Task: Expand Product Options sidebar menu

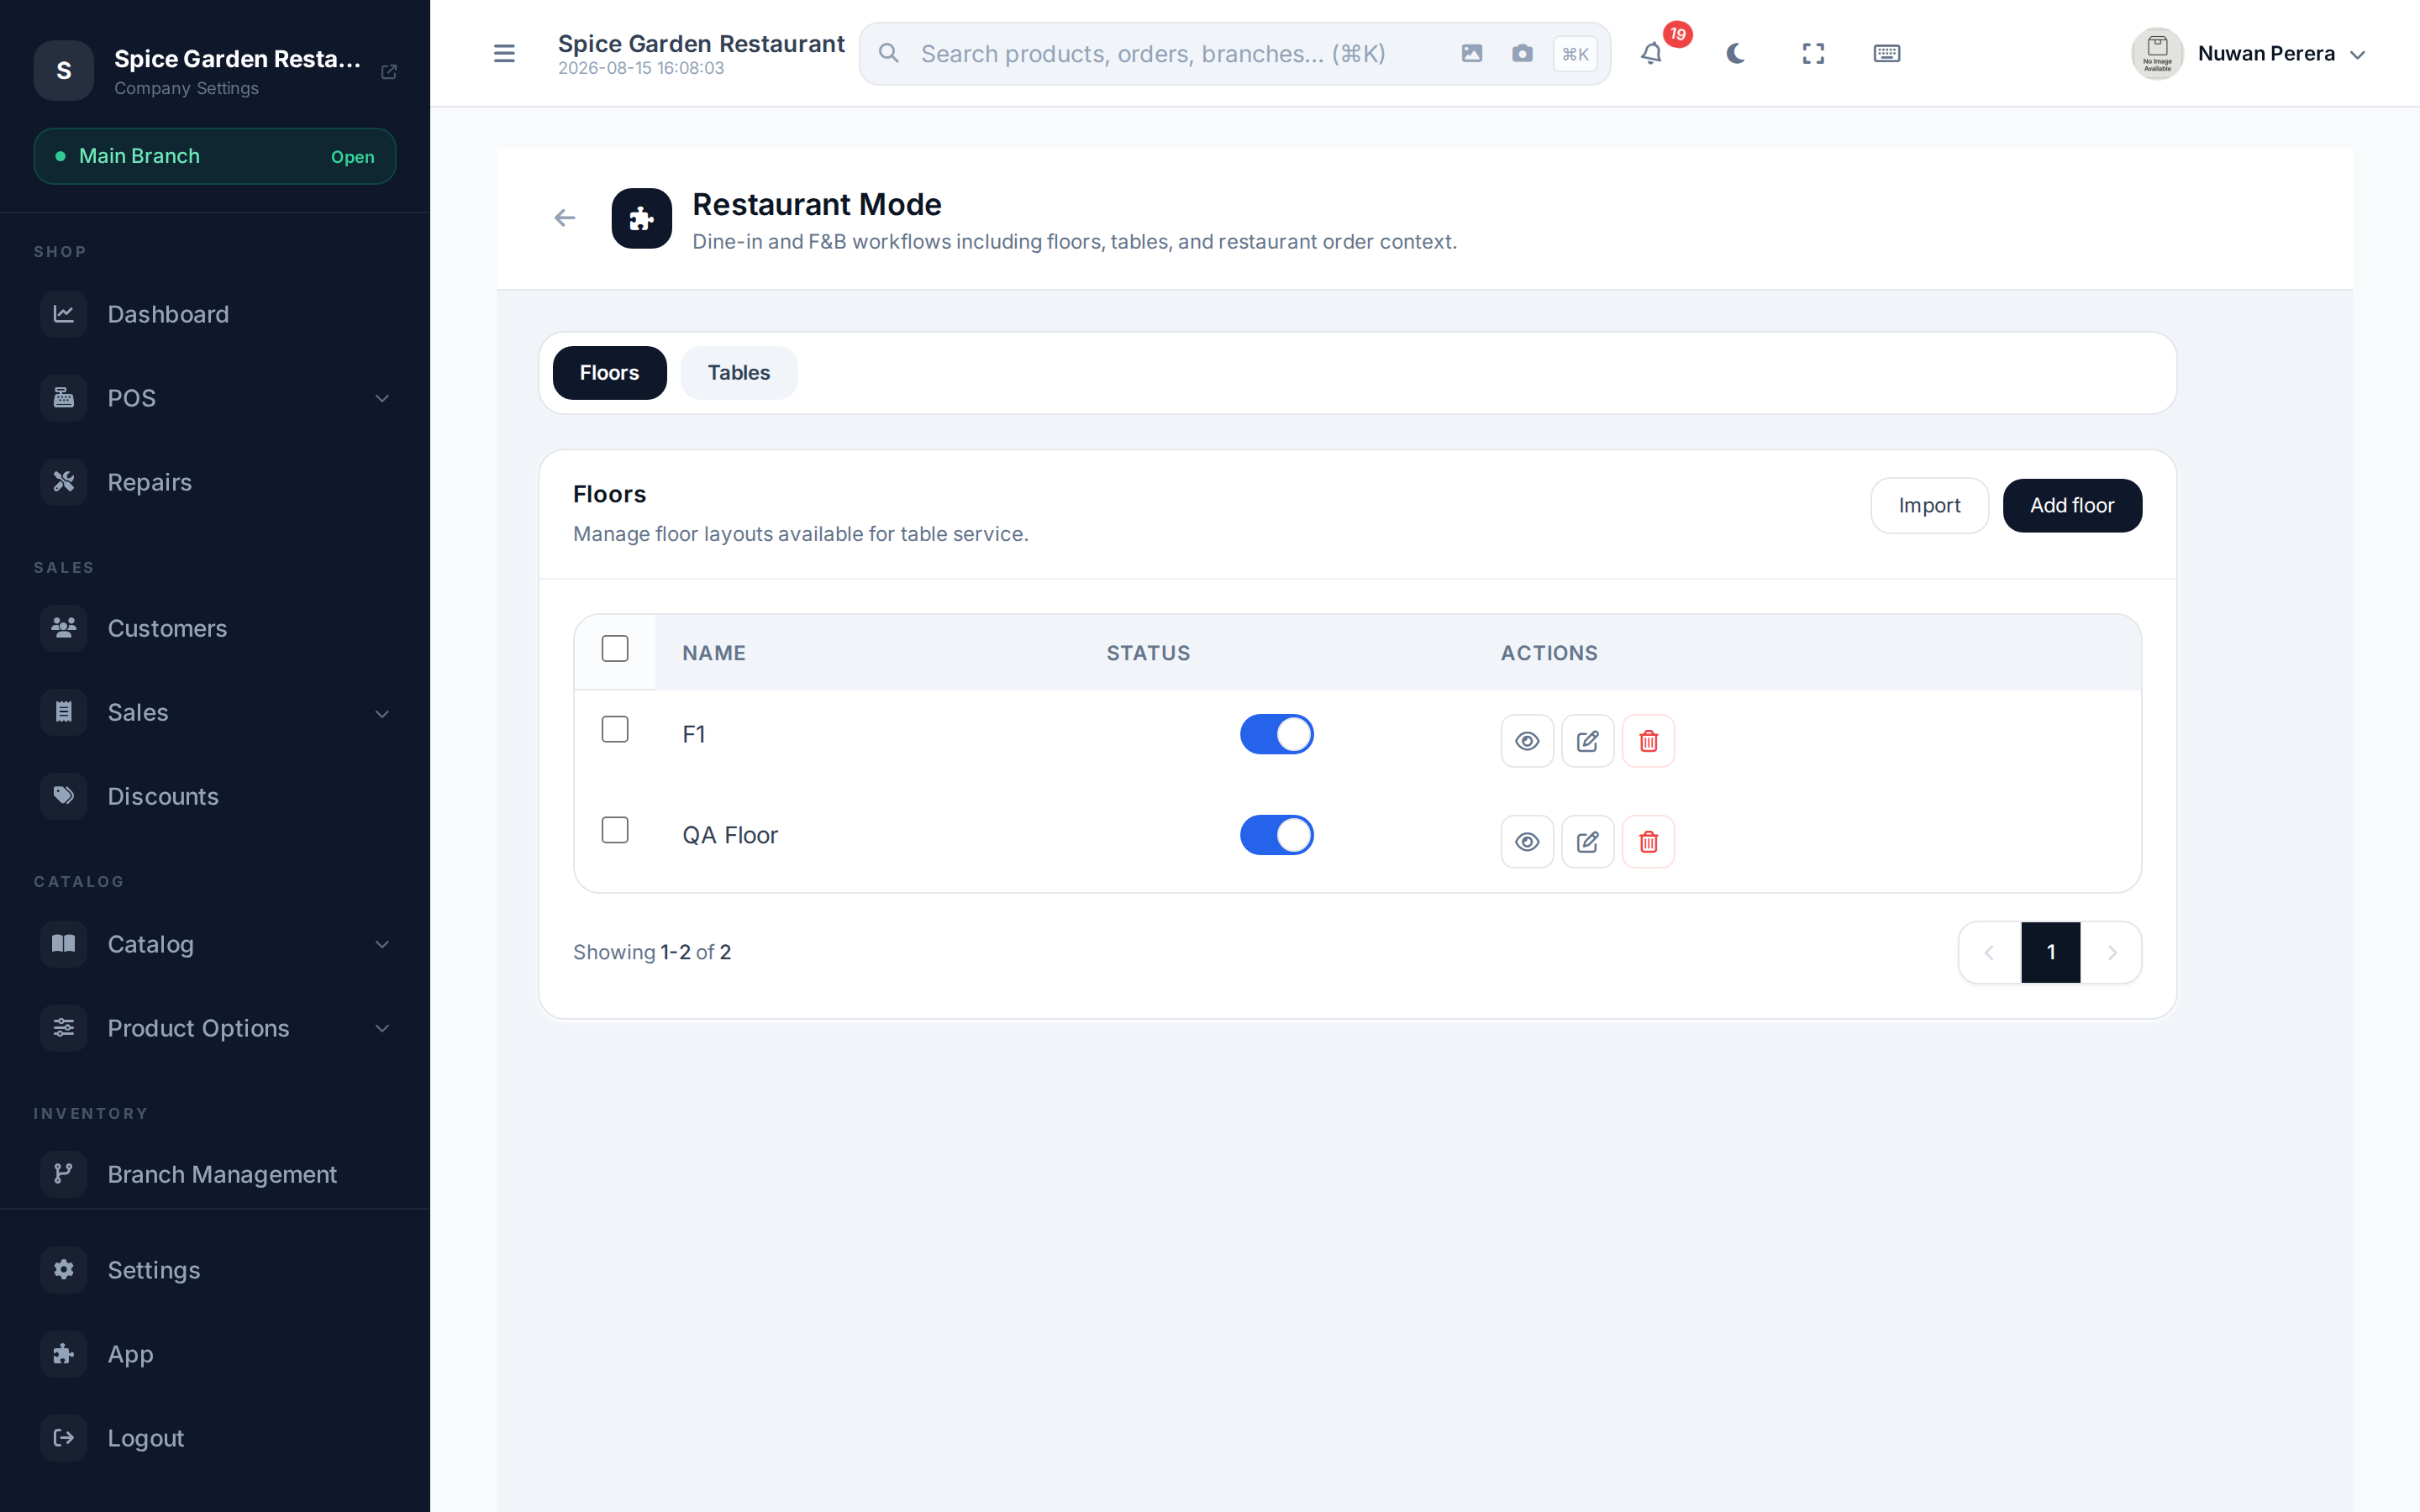Action: tap(215, 1028)
